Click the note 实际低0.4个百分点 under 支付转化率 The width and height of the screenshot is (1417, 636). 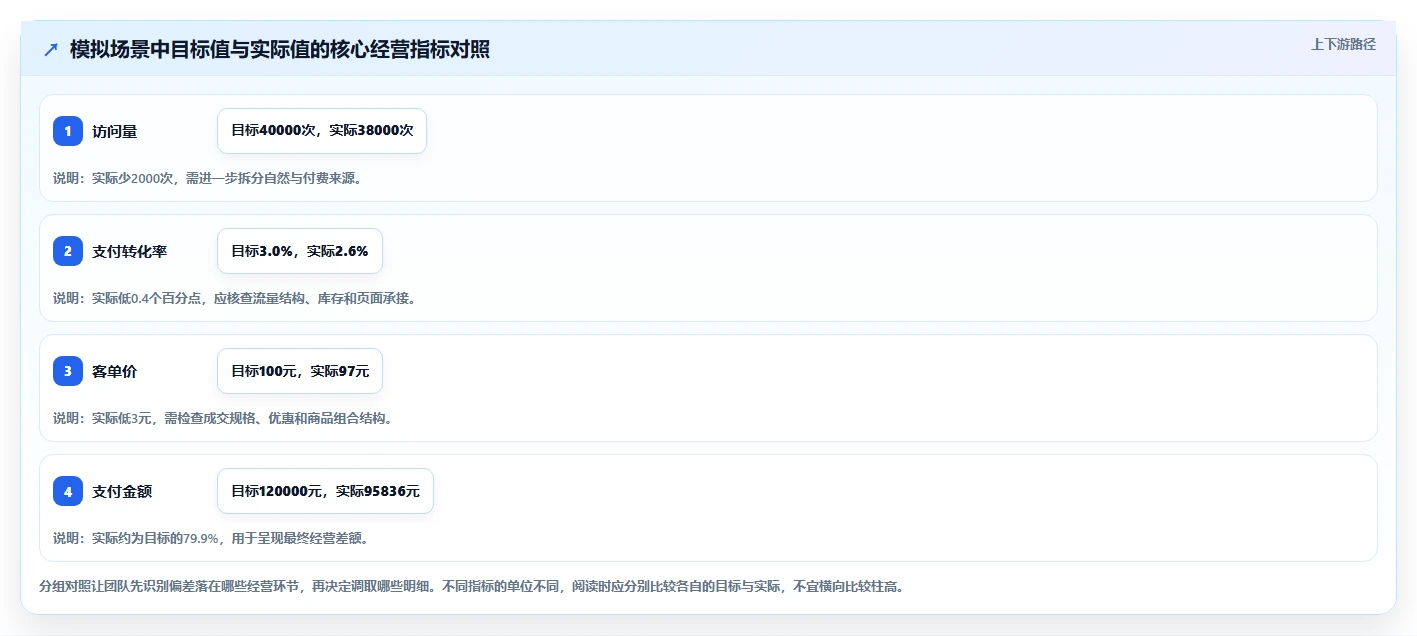pyautogui.click(x=234, y=298)
